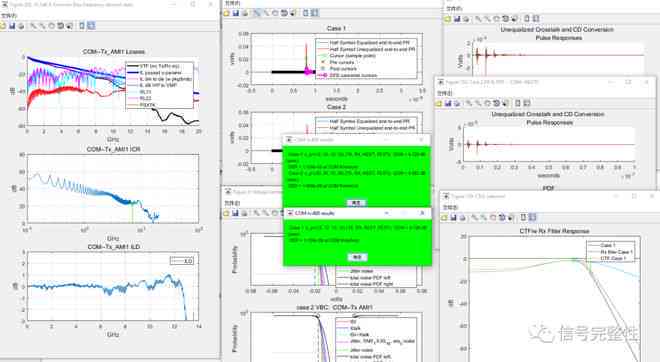Toggle Insert Legend in Rx Filter Response figure toolbar
This screenshot has width=660, height=362.
pyautogui.click(x=533, y=217)
